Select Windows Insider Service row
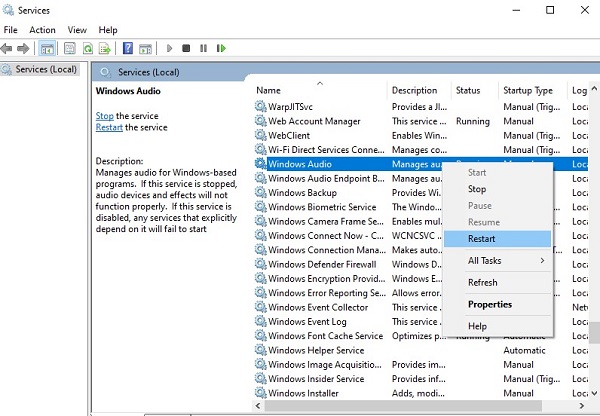This screenshot has width=600, height=416. pos(421,378)
